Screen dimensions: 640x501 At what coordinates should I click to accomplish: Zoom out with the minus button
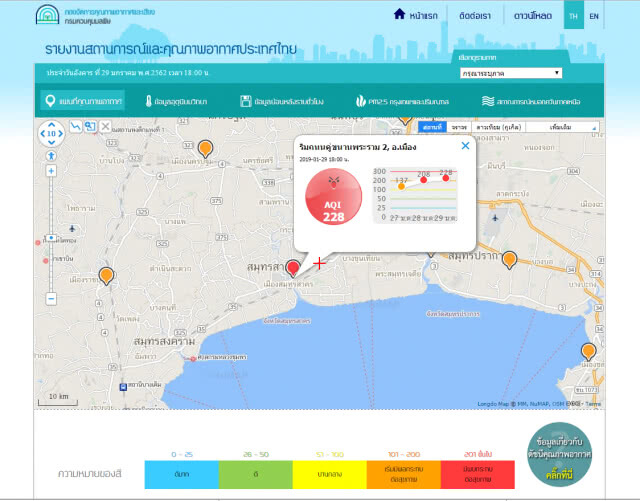51,298
